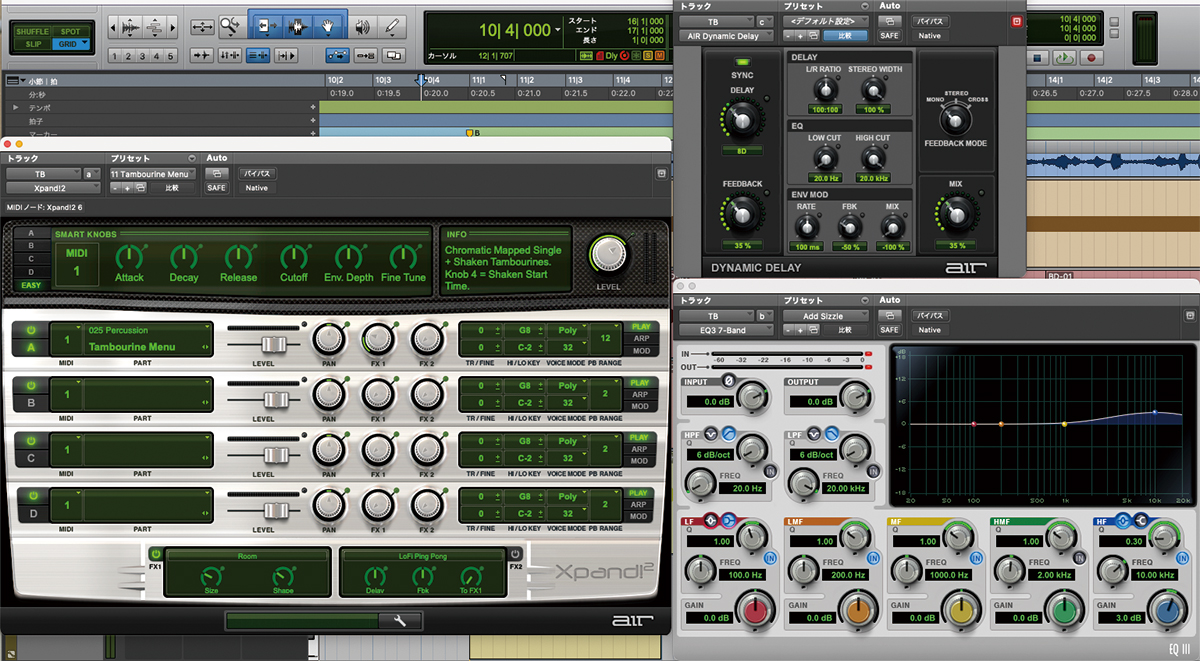Enable SHUFFLE edit mode
The height and width of the screenshot is (661, 1200).
32,31
